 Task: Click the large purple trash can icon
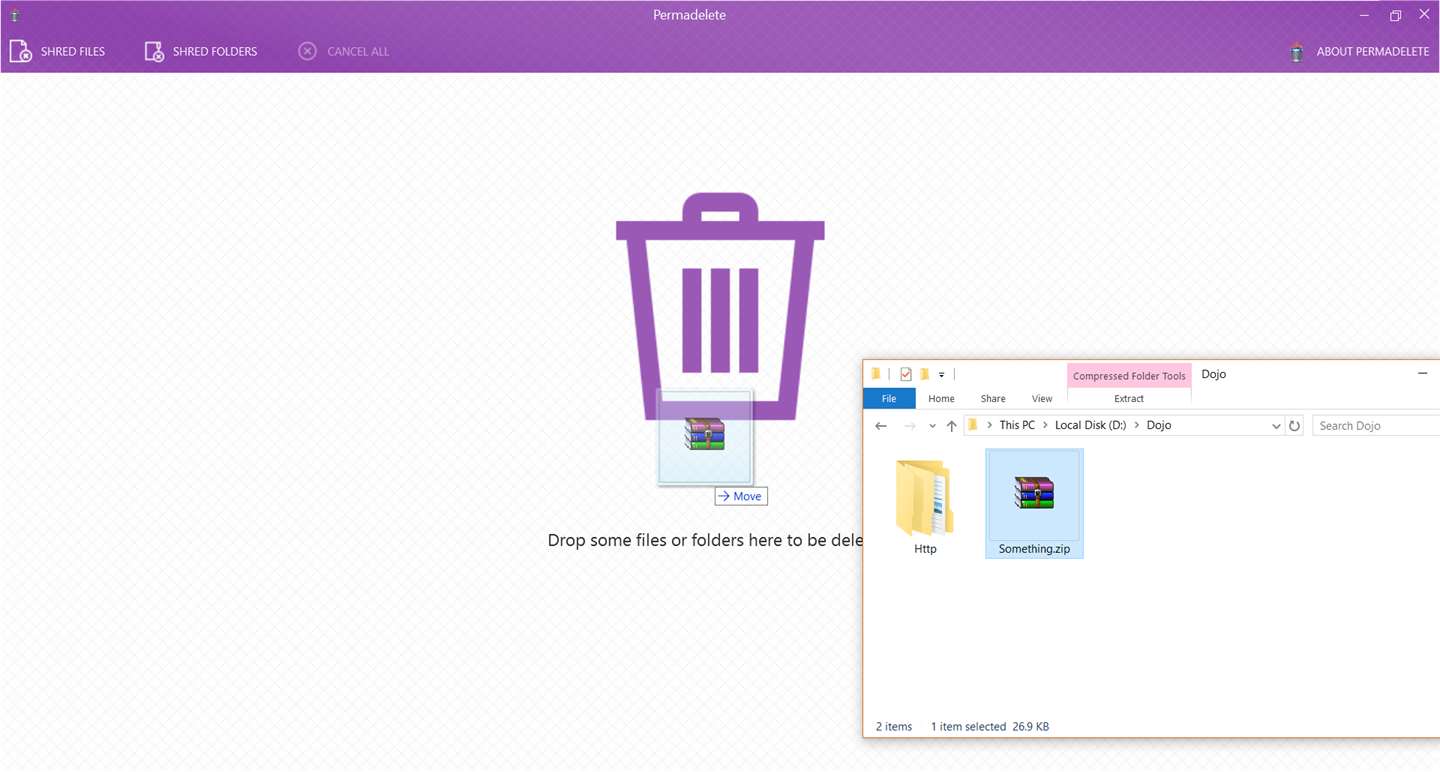coord(720,306)
